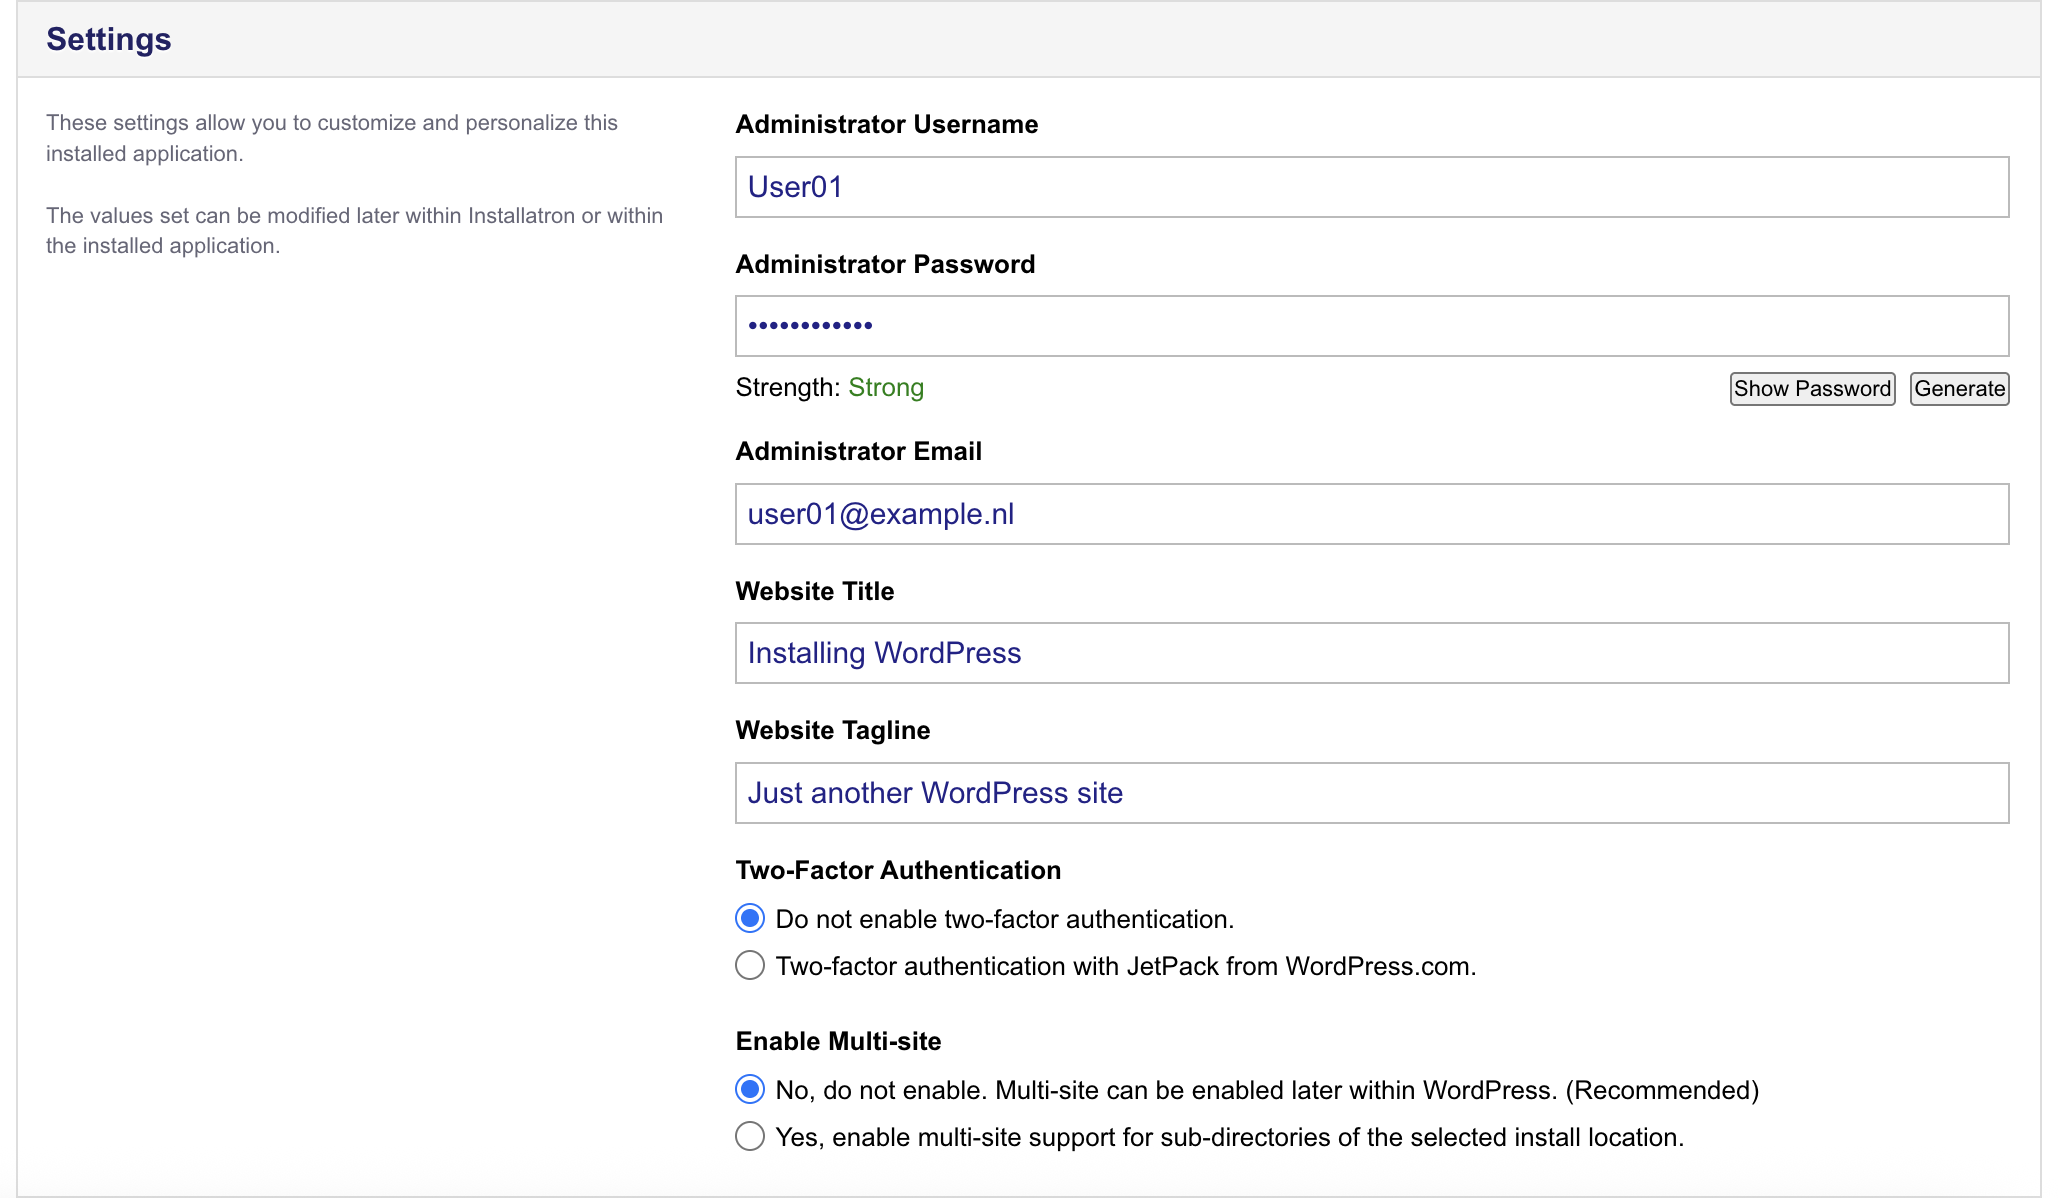Select "Do not enable two-factor authentication"
This screenshot has width=2058, height=1198.
point(749,917)
